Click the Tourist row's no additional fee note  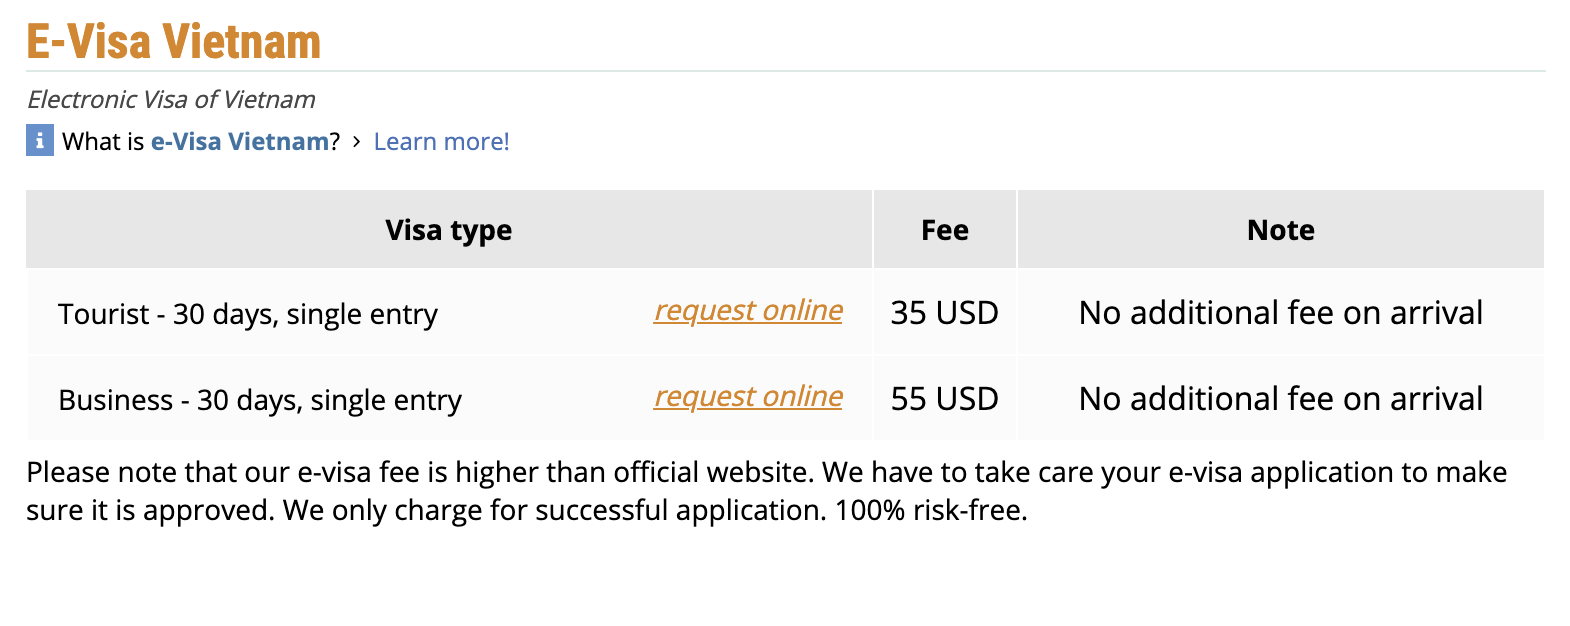[1280, 313]
